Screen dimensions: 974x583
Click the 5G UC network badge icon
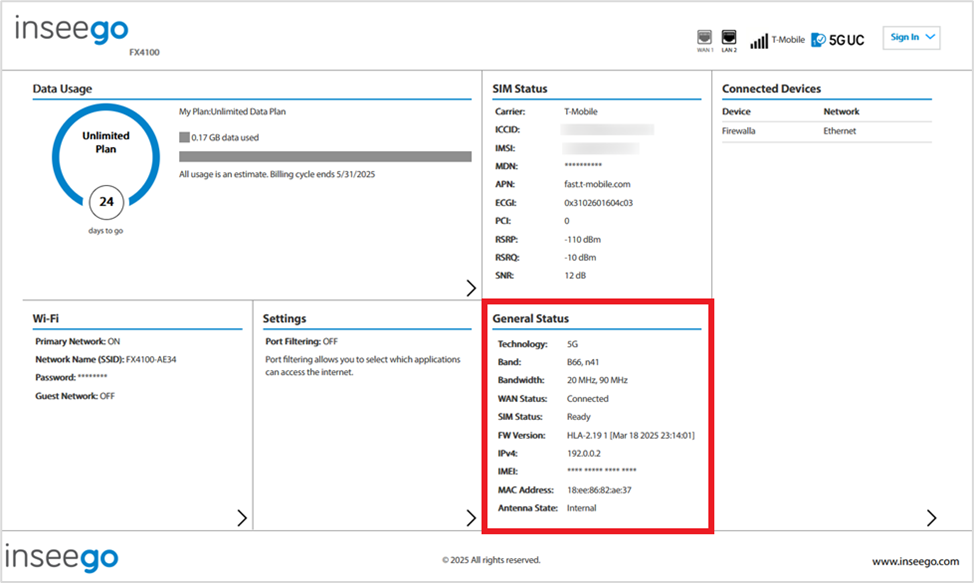click(838, 40)
